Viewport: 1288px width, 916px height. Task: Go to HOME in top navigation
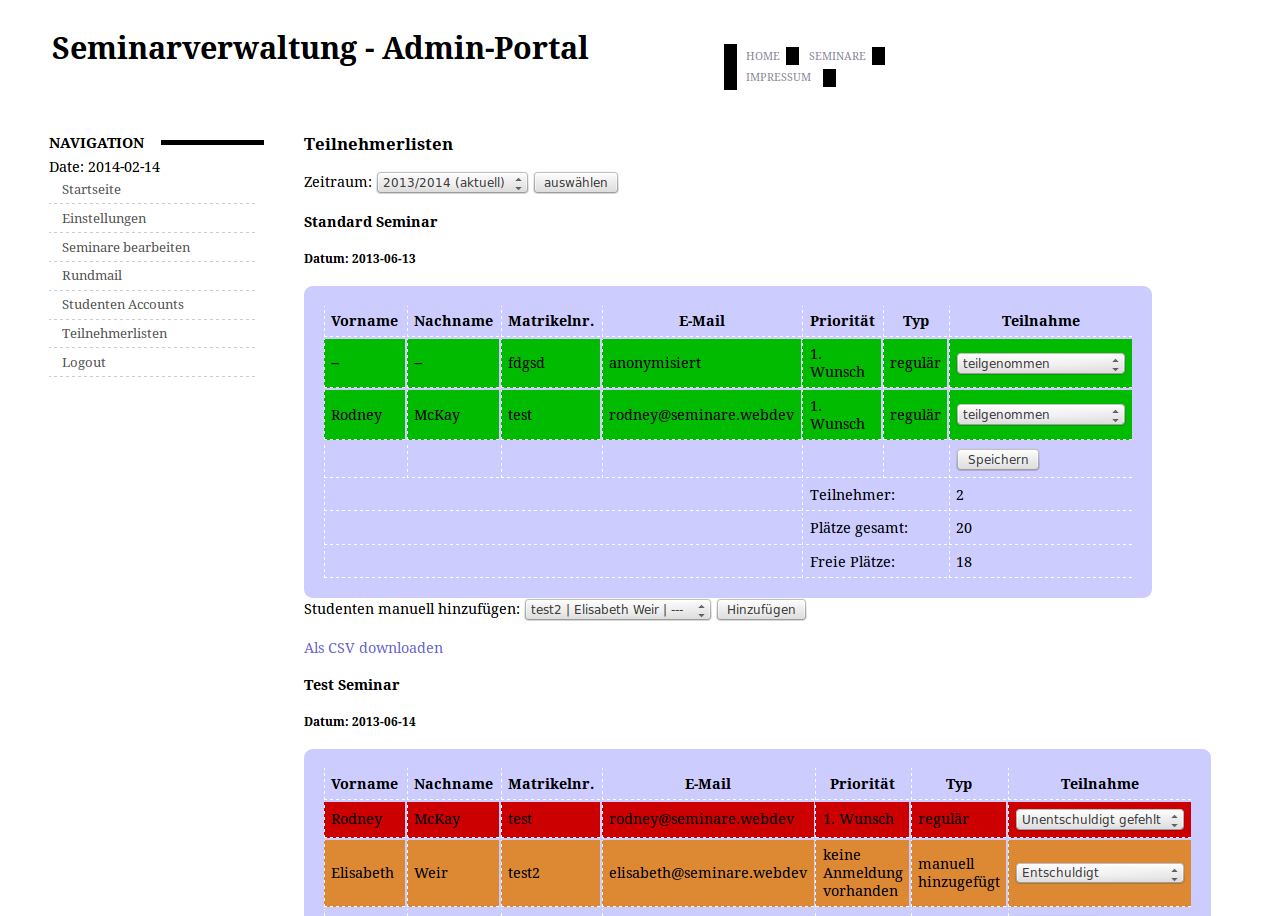tap(762, 56)
